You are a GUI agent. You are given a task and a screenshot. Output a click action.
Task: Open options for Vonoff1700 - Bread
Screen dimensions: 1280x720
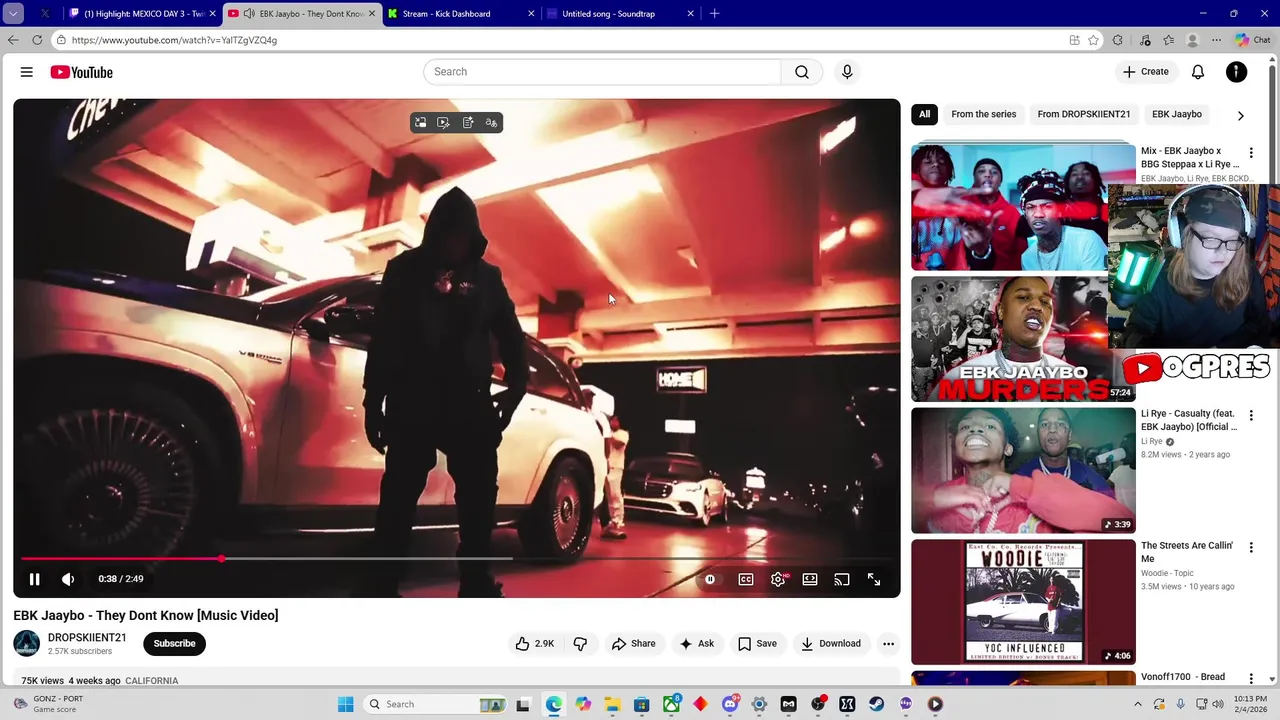tap(1251, 679)
